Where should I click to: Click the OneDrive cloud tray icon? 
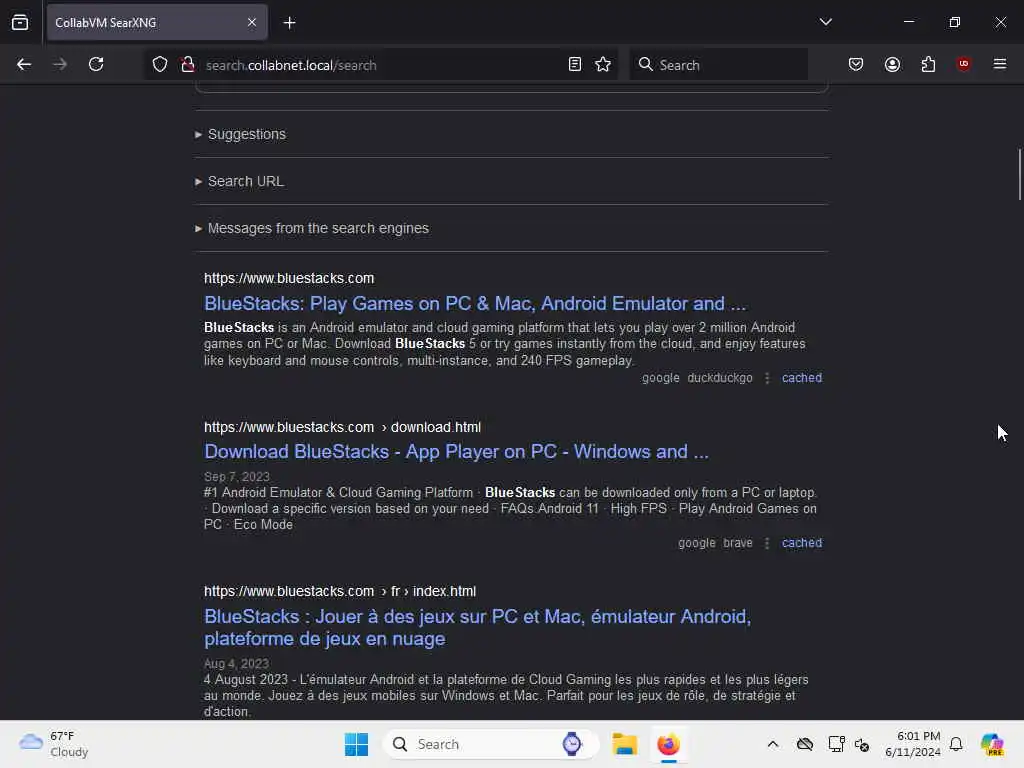pos(805,744)
